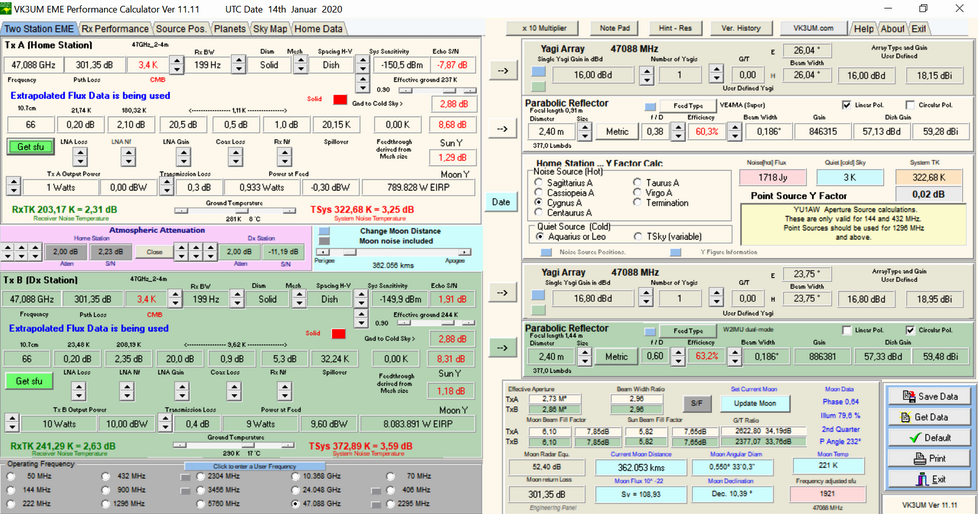Click the Get Data button
This screenshot has height=514, width=978.
tap(929, 417)
